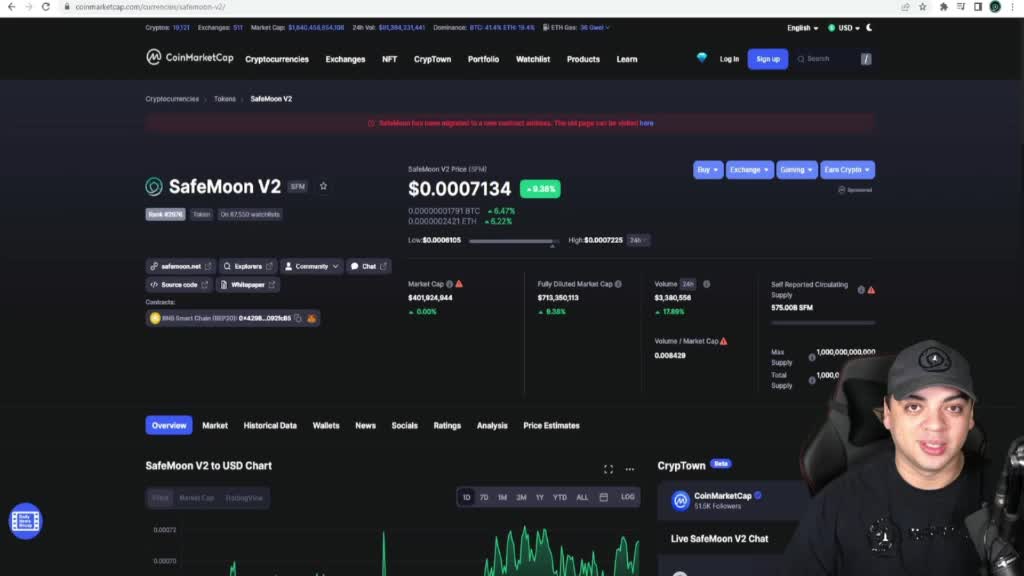Open chart calendar date picker

(603, 497)
